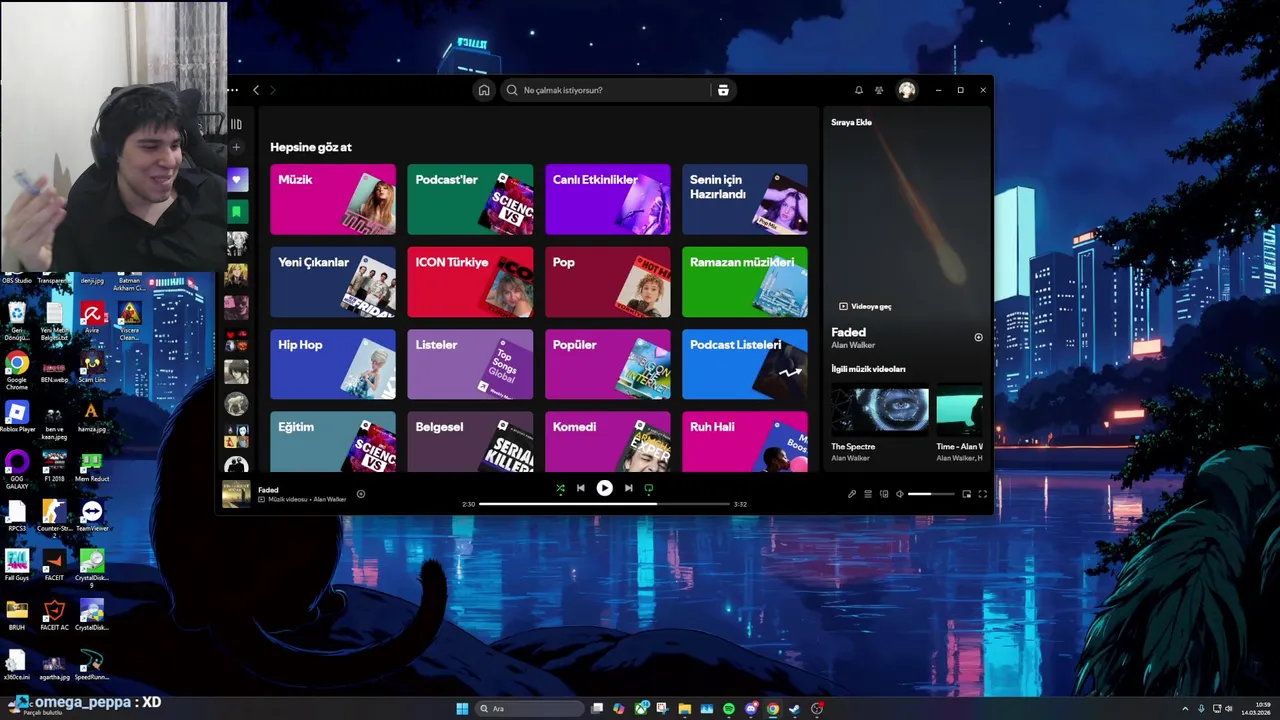Open Liked Songs heart in sidebar
Screen dimensions: 1280x720
click(x=236, y=180)
